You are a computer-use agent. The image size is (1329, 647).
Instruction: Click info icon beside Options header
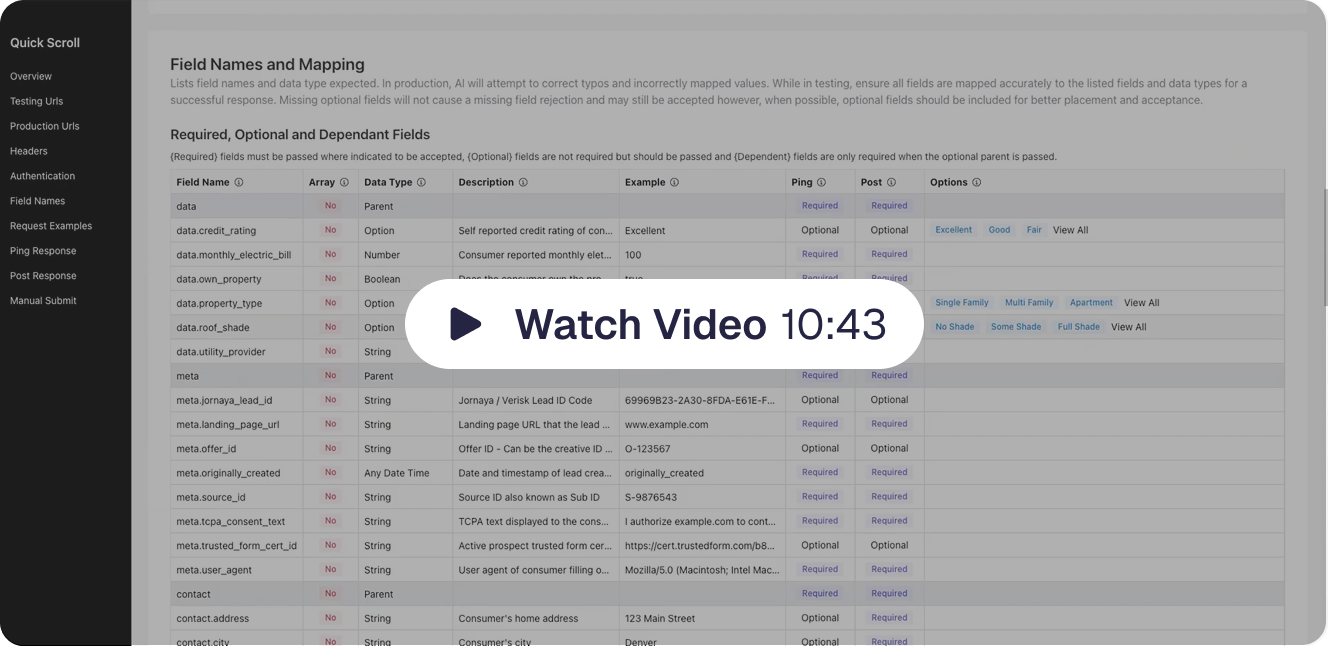976,183
